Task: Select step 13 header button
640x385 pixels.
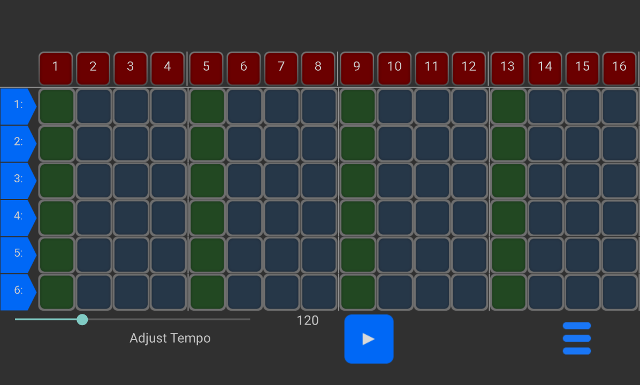Action: click(x=508, y=68)
